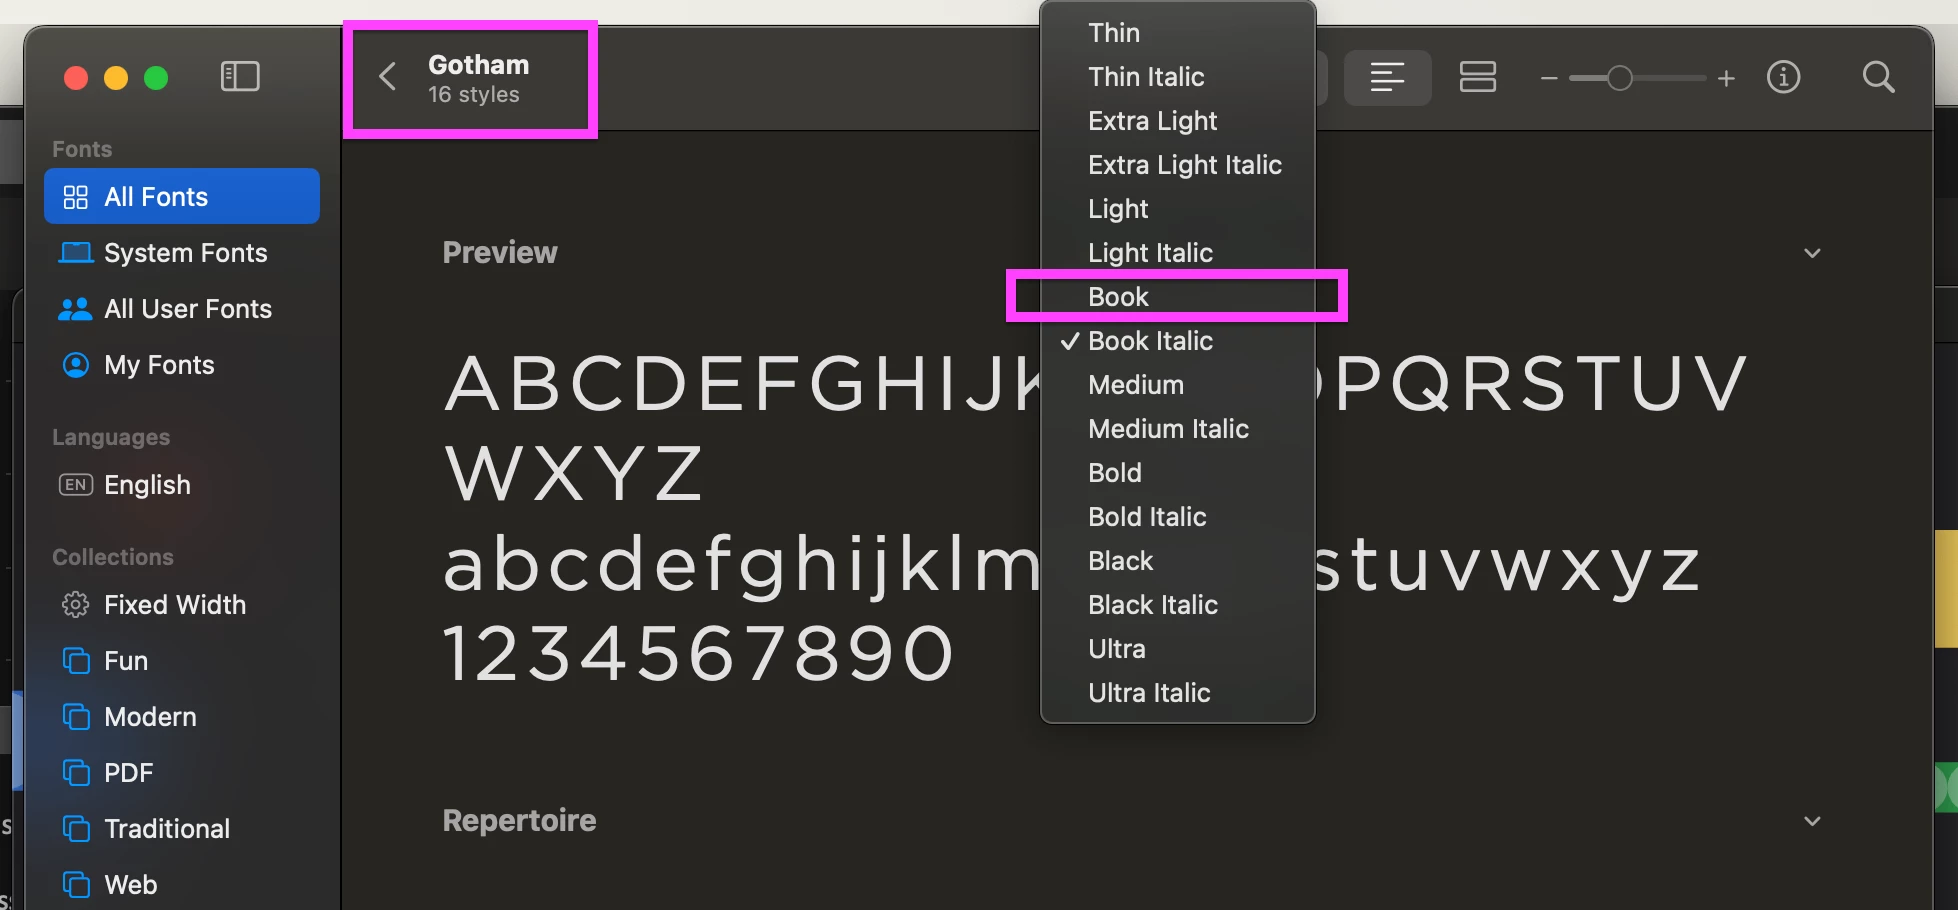Choose Extra Light style
The width and height of the screenshot is (1958, 910).
1178,121
